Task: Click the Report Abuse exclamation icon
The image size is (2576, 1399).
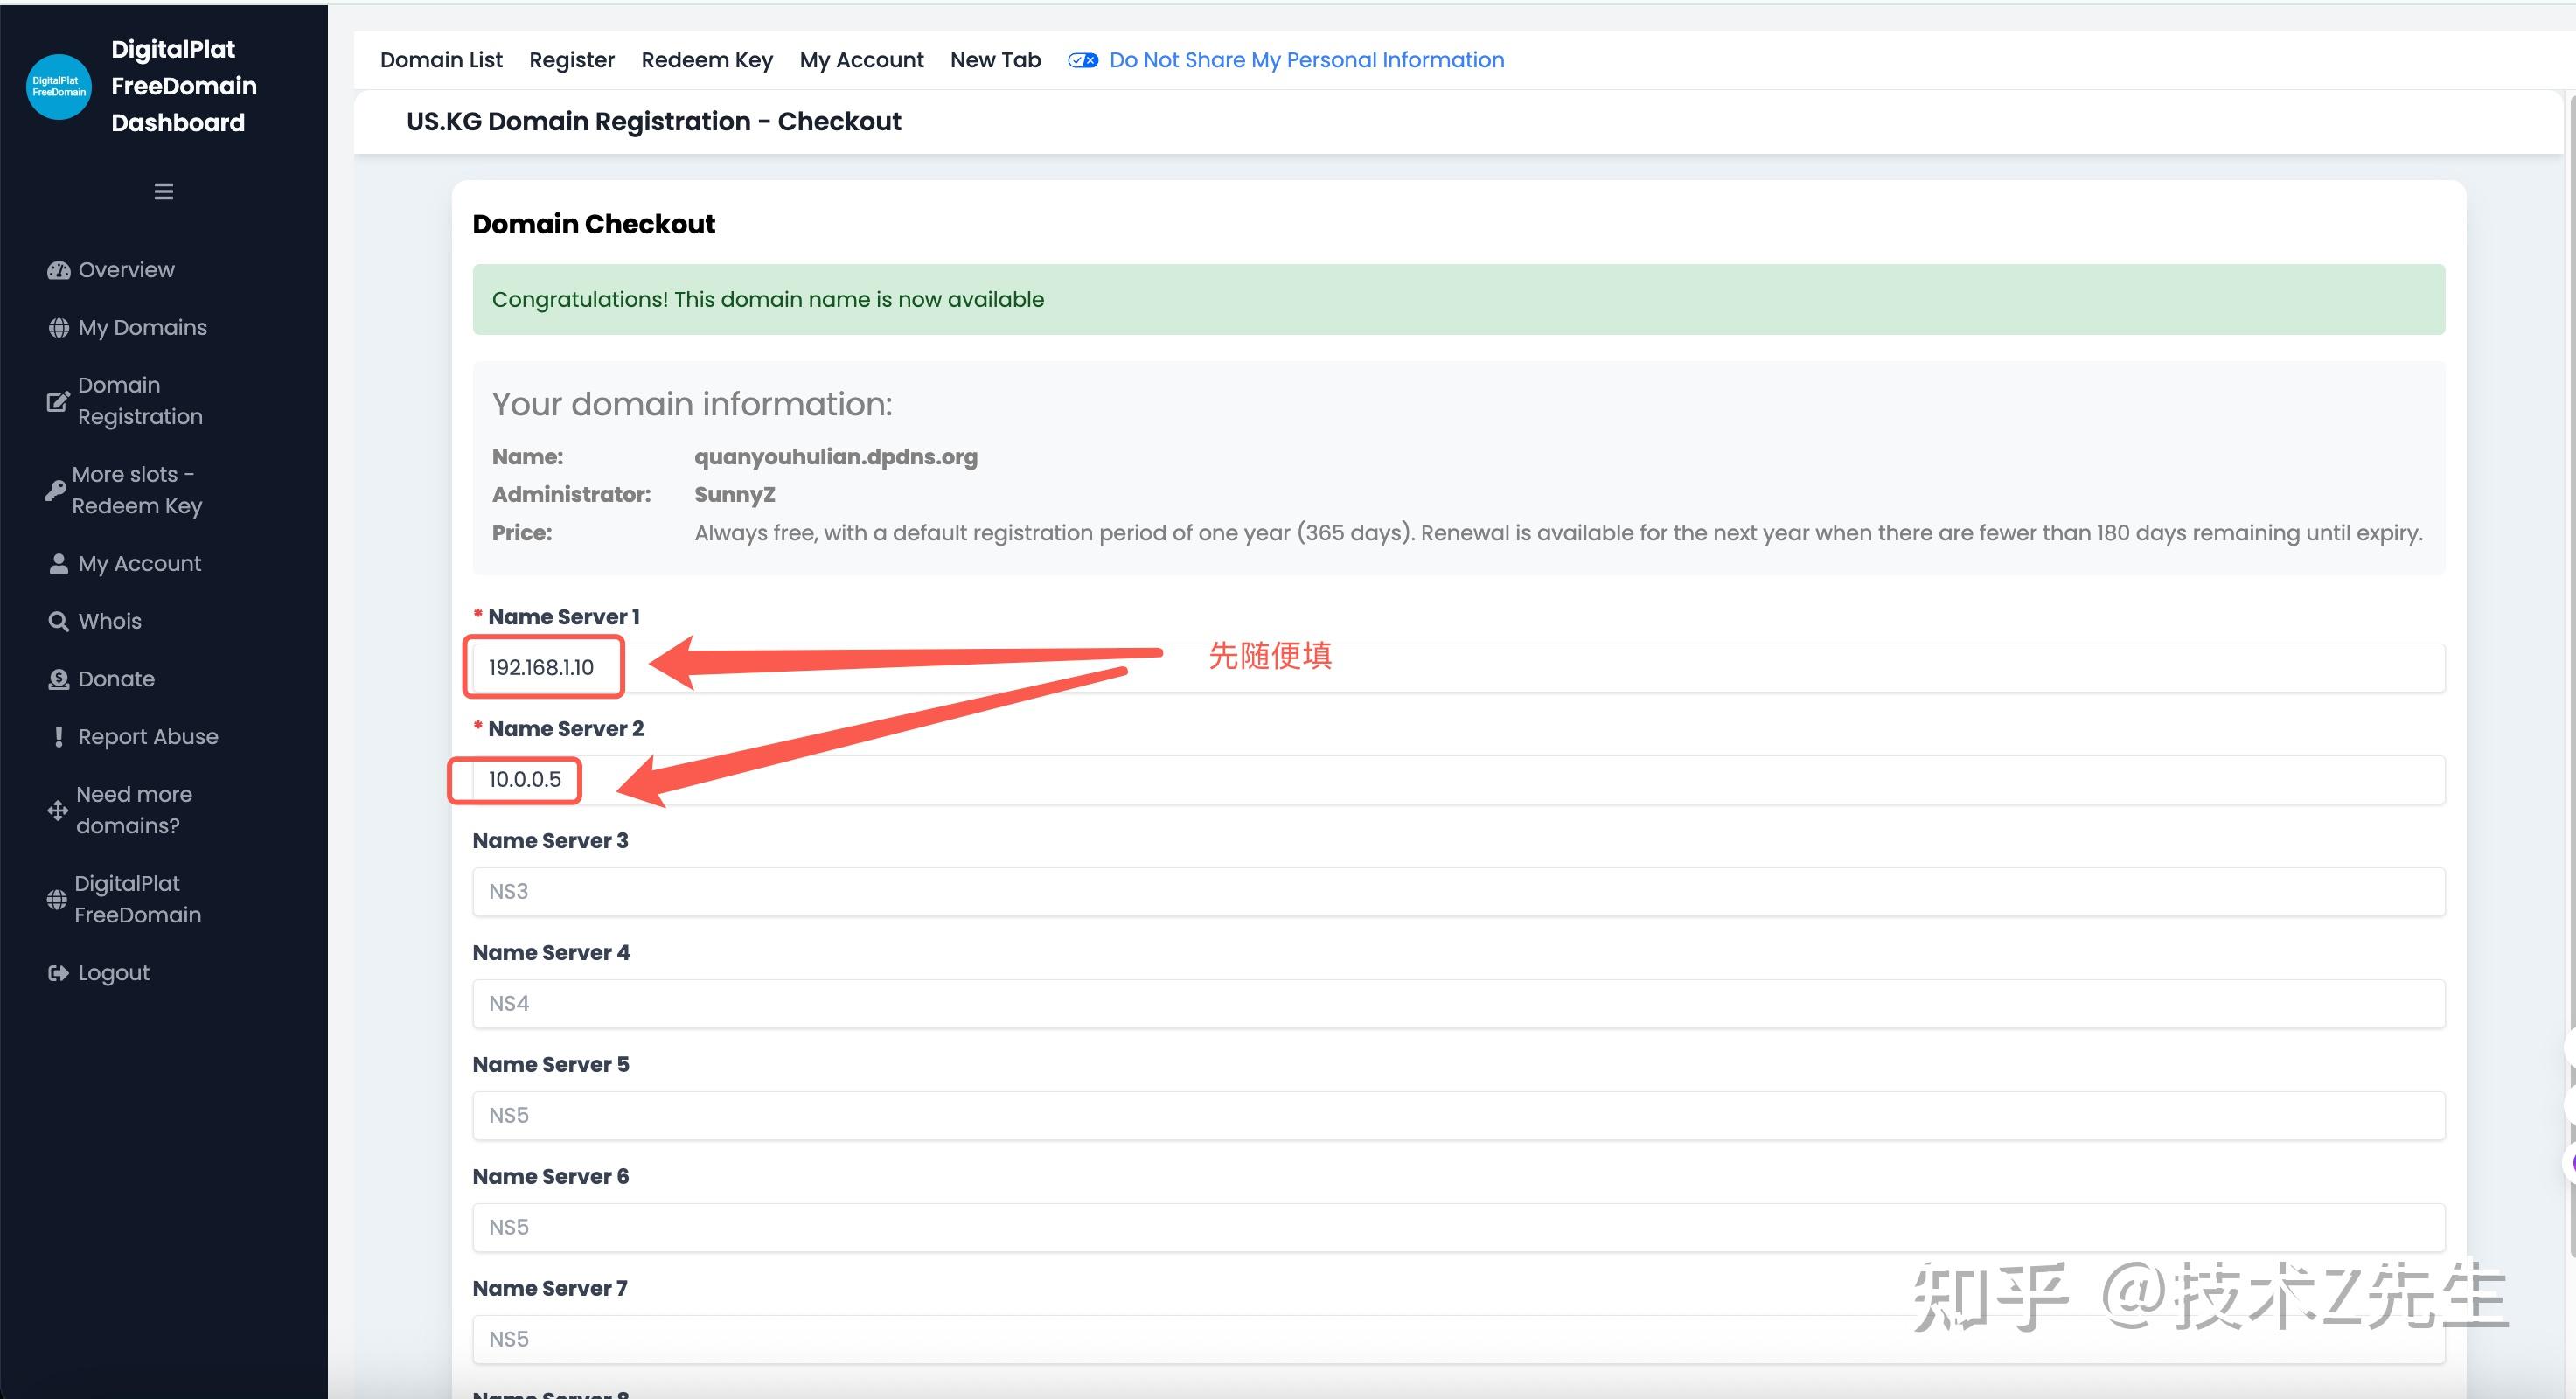Action: coord(58,736)
